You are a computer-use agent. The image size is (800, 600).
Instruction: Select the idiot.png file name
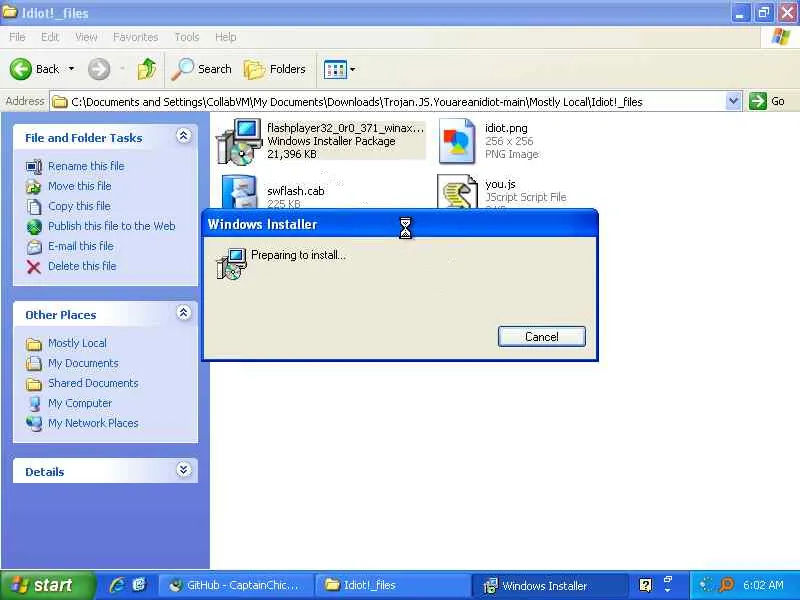506,128
